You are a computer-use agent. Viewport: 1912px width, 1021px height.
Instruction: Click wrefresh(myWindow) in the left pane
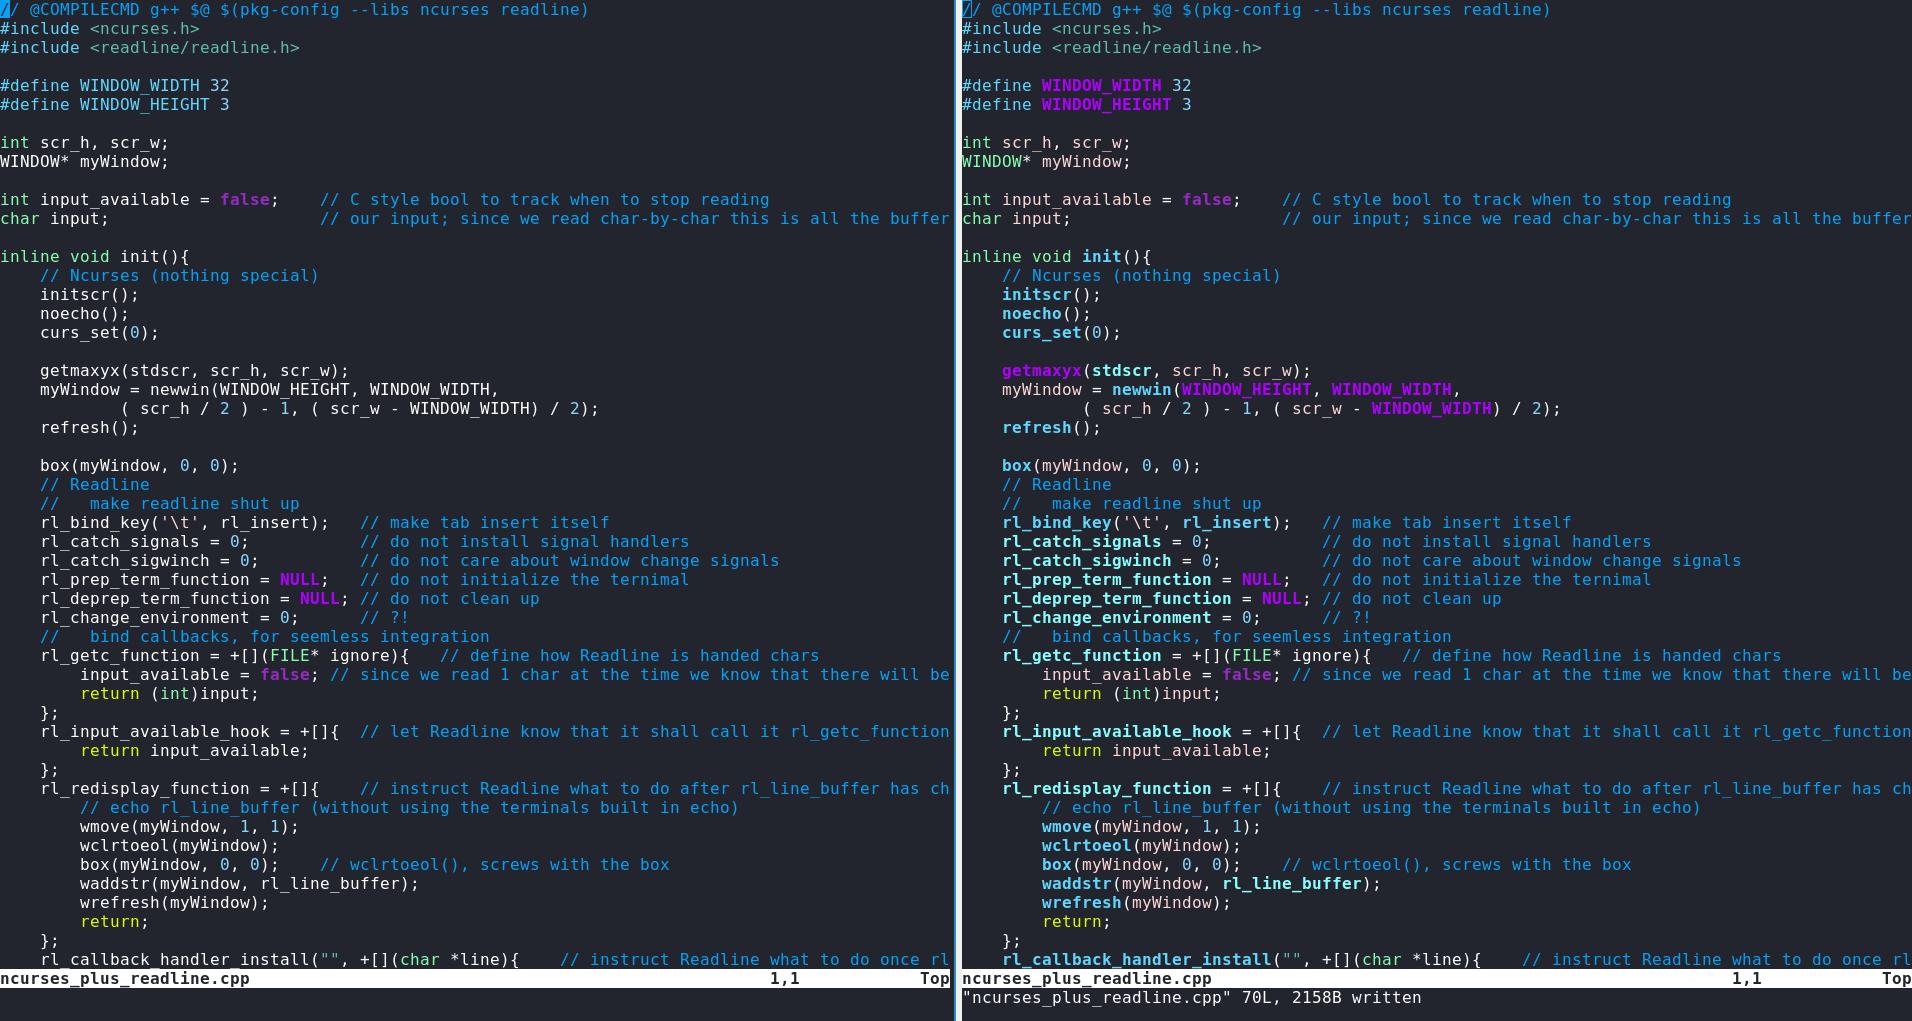click(x=174, y=903)
